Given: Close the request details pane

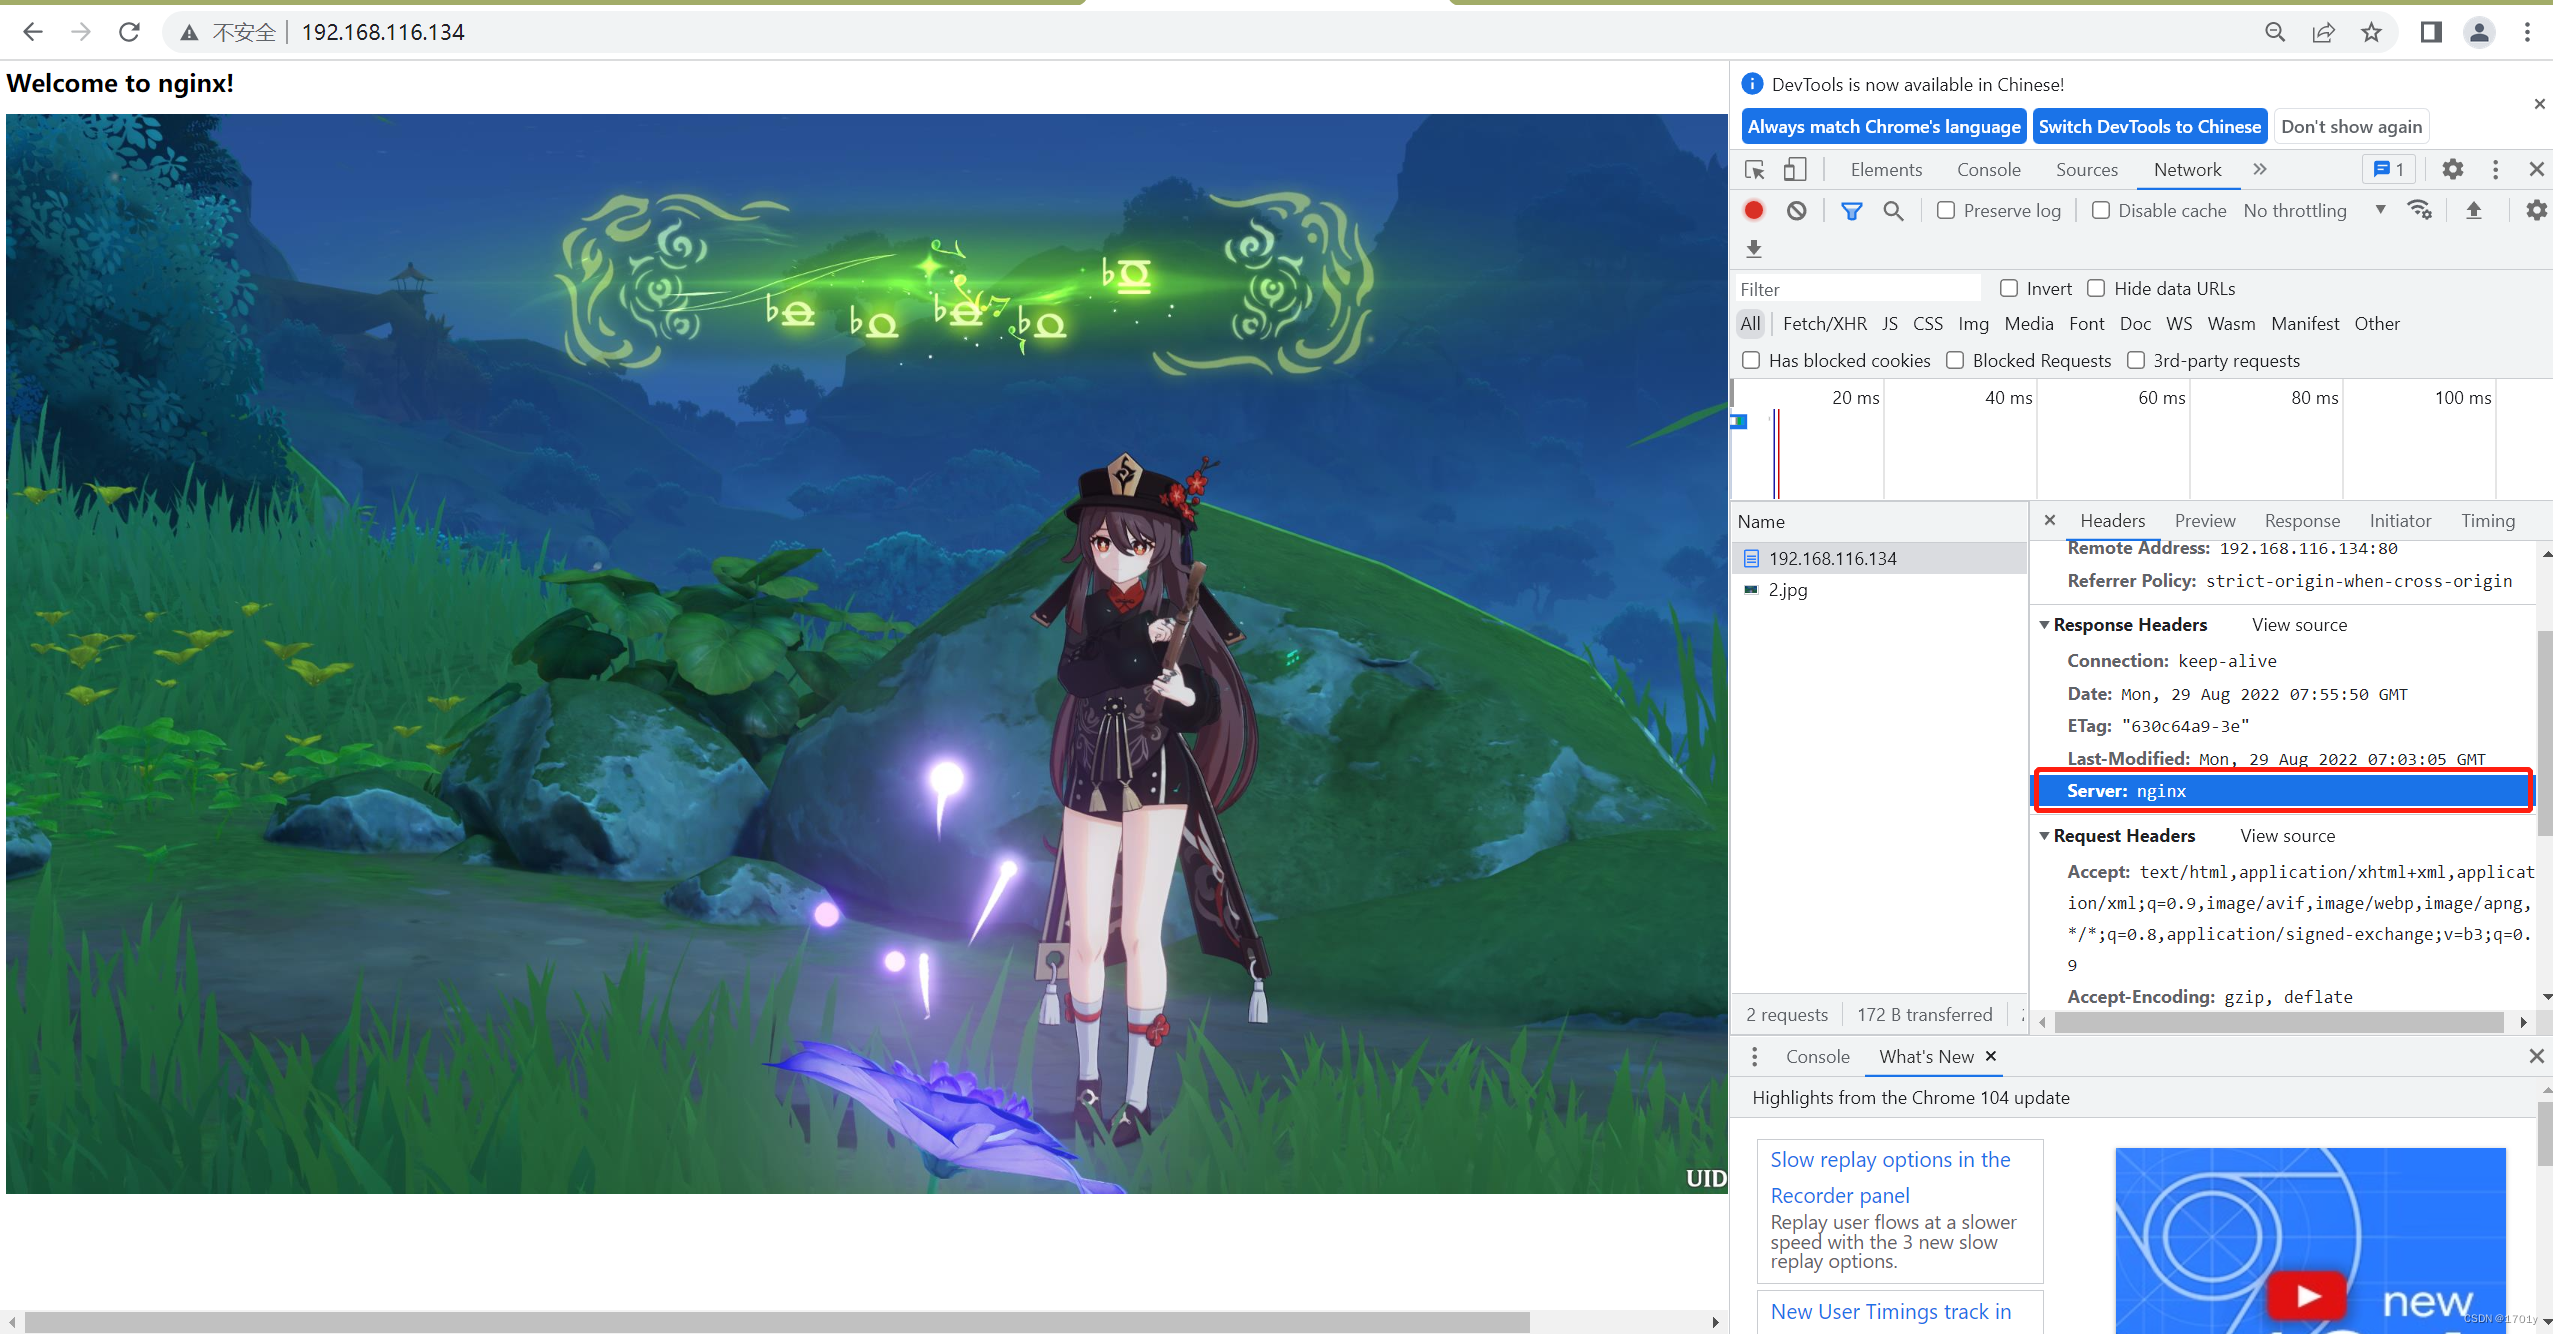Looking at the screenshot, I should [2050, 520].
